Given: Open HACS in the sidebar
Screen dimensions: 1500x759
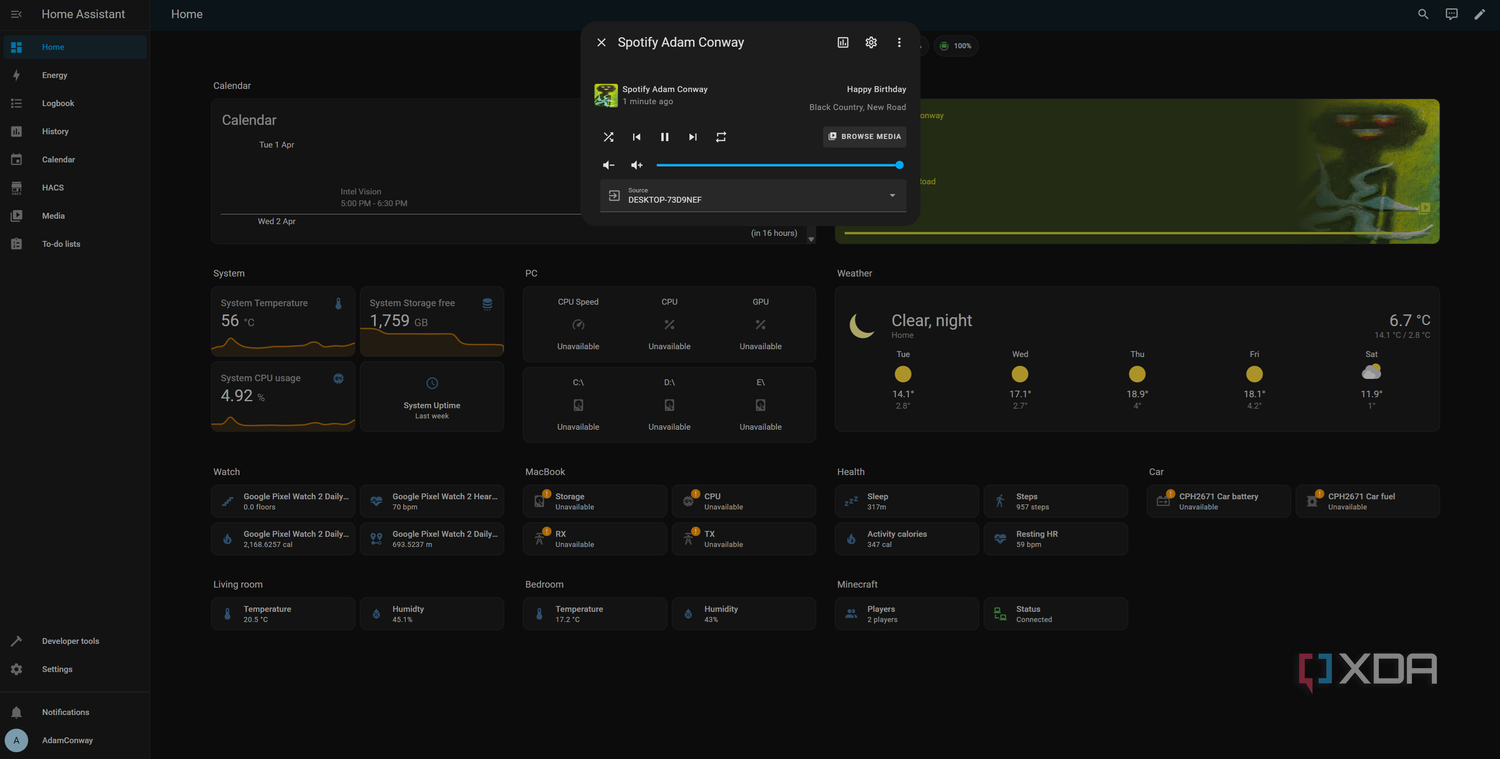Looking at the screenshot, I should [x=75, y=187].
